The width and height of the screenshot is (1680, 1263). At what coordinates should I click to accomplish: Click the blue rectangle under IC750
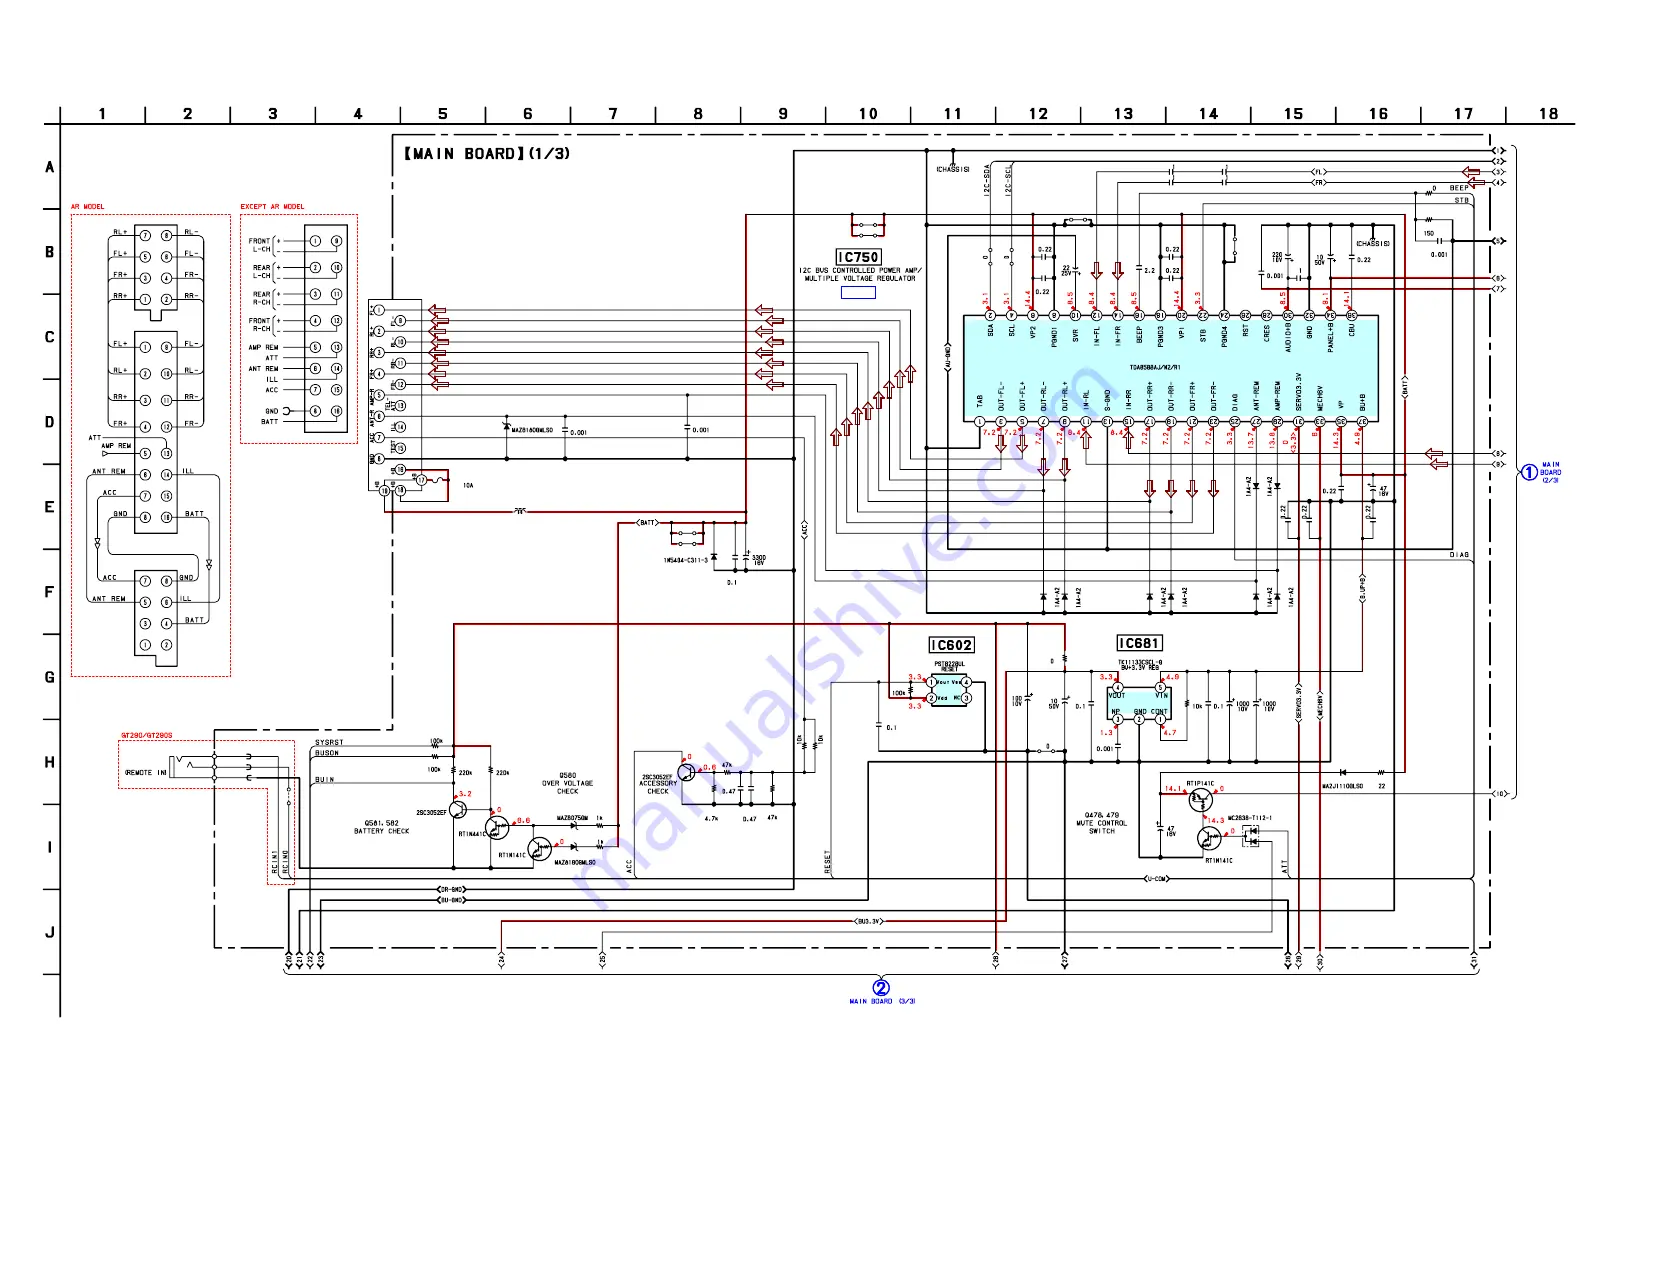click(x=858, y=293)
